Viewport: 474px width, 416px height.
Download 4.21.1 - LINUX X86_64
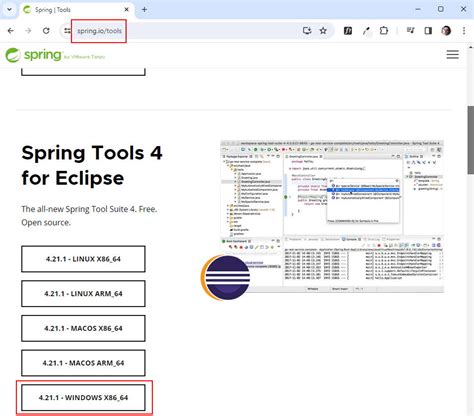(x=83, y=259)
